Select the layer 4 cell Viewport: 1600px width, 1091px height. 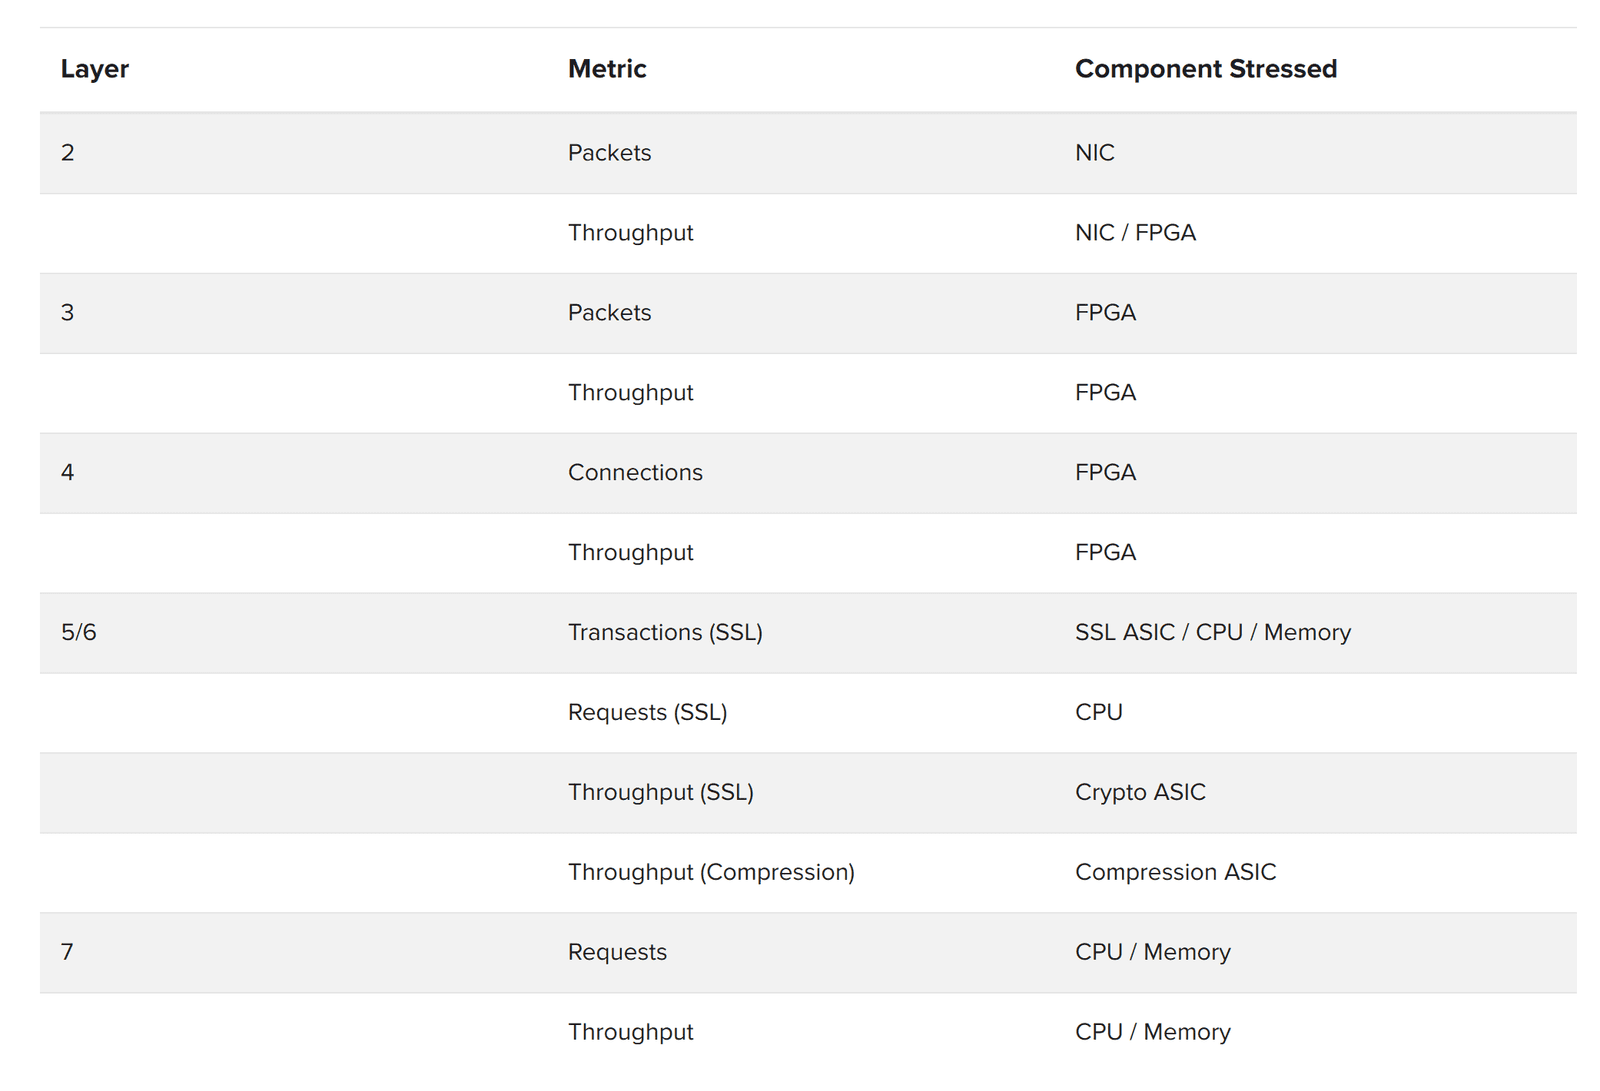67,473
